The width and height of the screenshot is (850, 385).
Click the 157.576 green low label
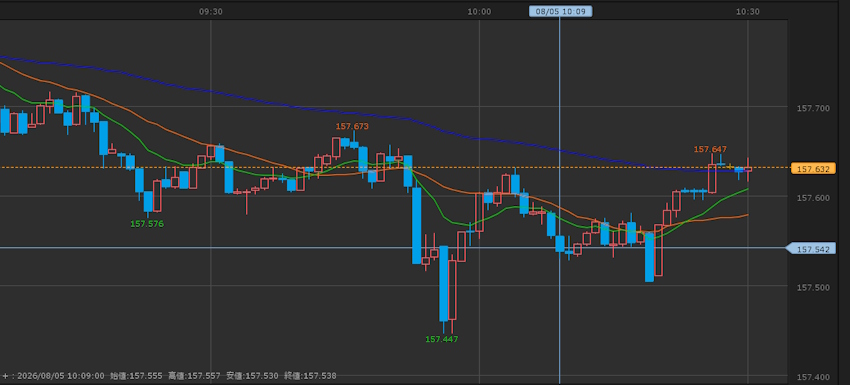(147, 223)
